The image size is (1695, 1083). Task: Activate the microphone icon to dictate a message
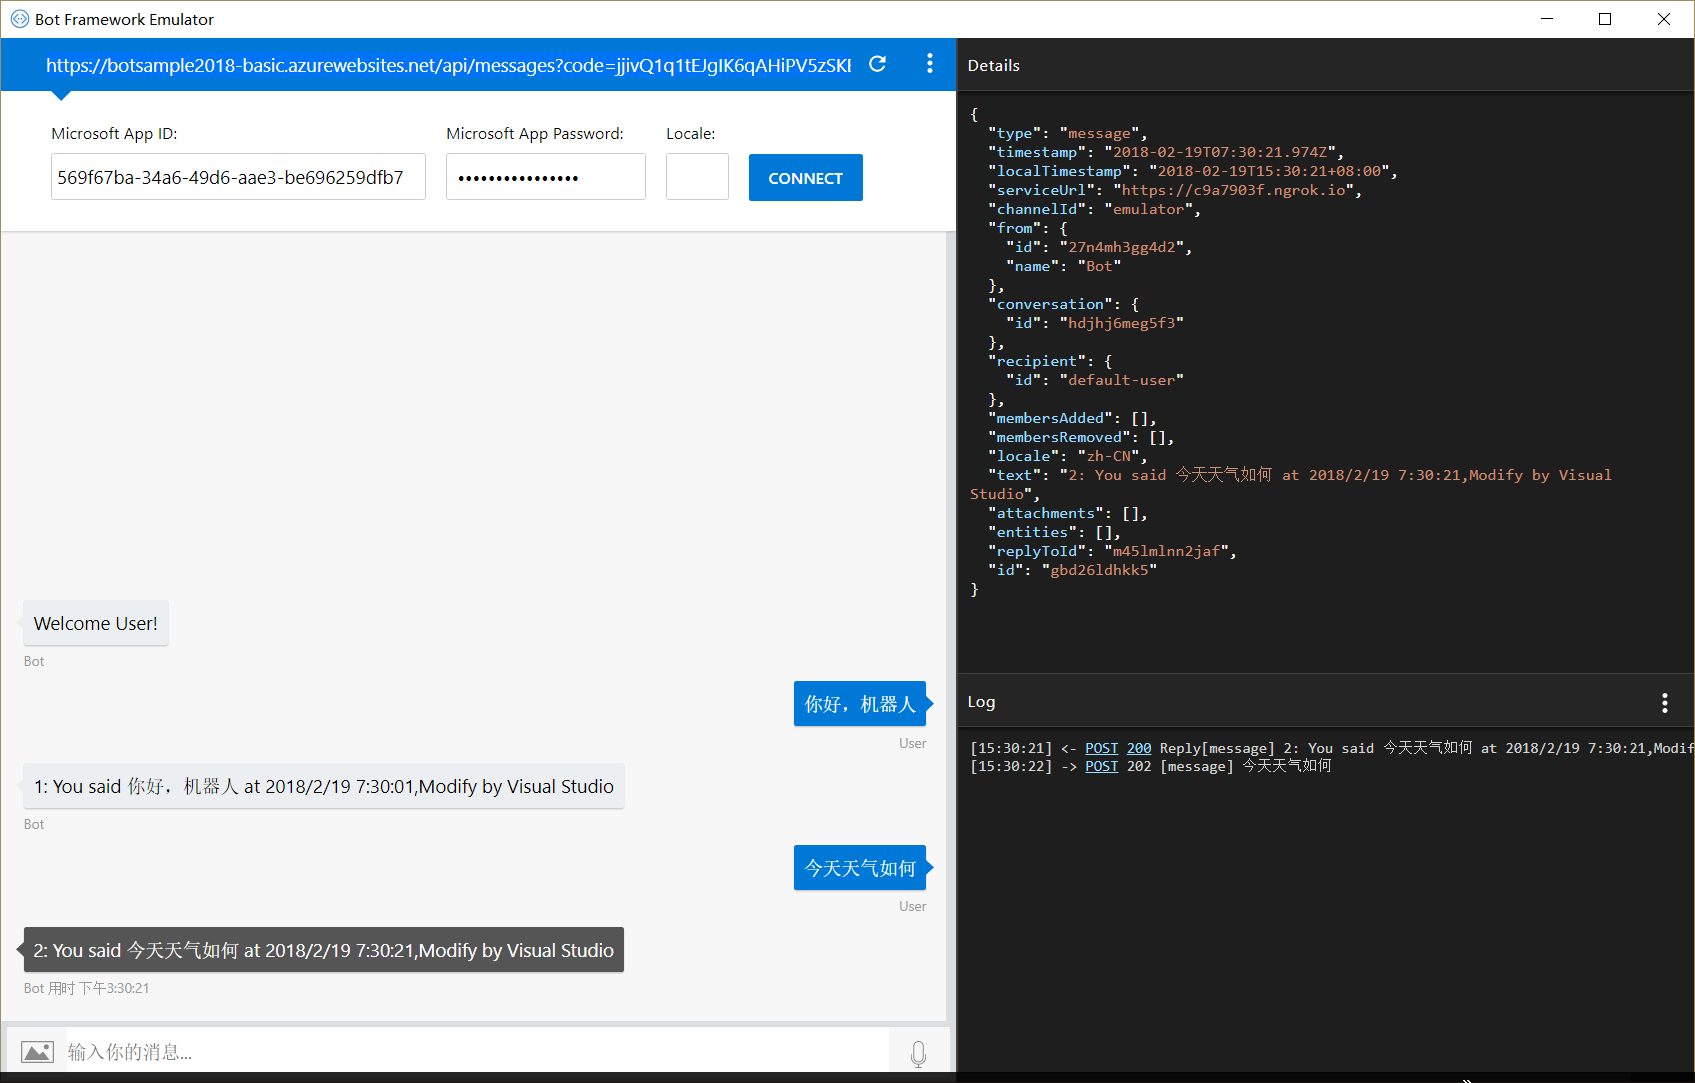pos(918,1051)
